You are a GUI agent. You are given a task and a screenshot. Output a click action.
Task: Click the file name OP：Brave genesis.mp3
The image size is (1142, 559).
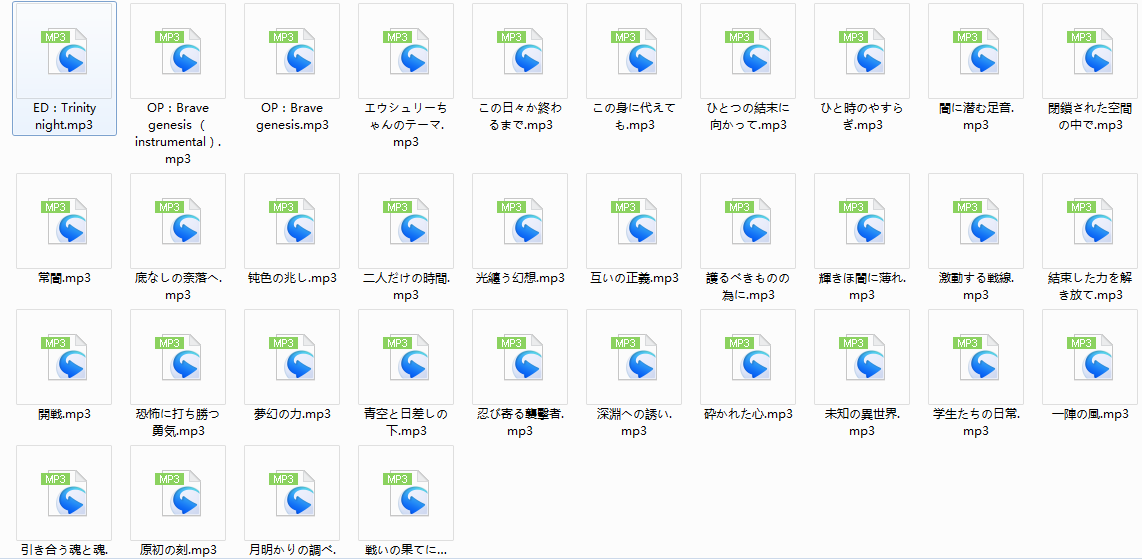pyautogui.click(x=292, y=116)
